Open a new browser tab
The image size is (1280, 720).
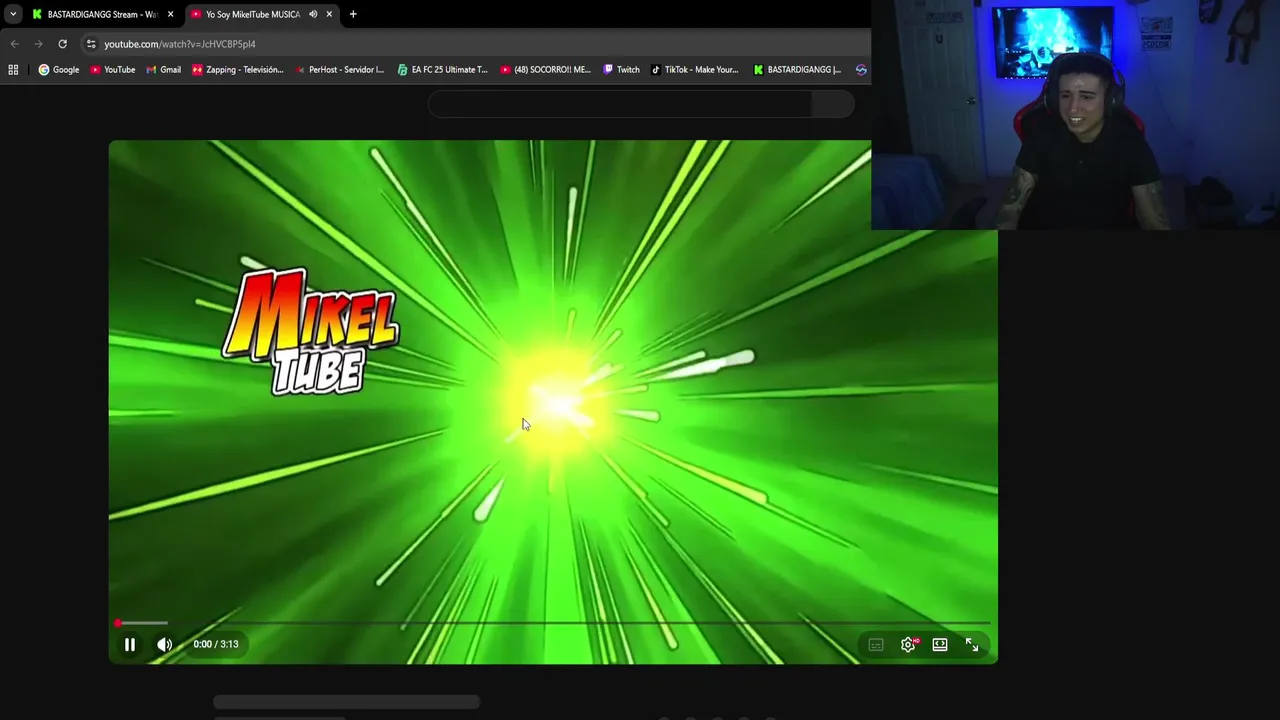(353, 14)
